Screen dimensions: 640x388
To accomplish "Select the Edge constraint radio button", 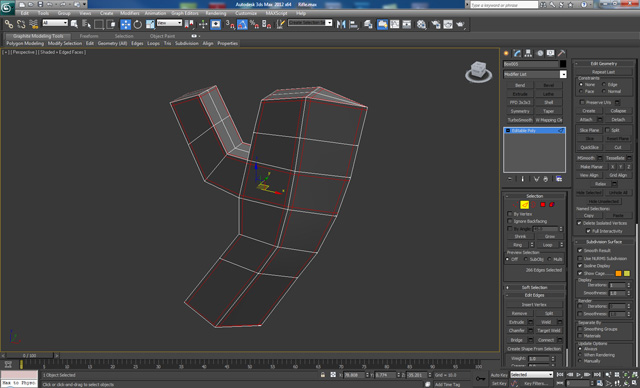I will (604, 84).
